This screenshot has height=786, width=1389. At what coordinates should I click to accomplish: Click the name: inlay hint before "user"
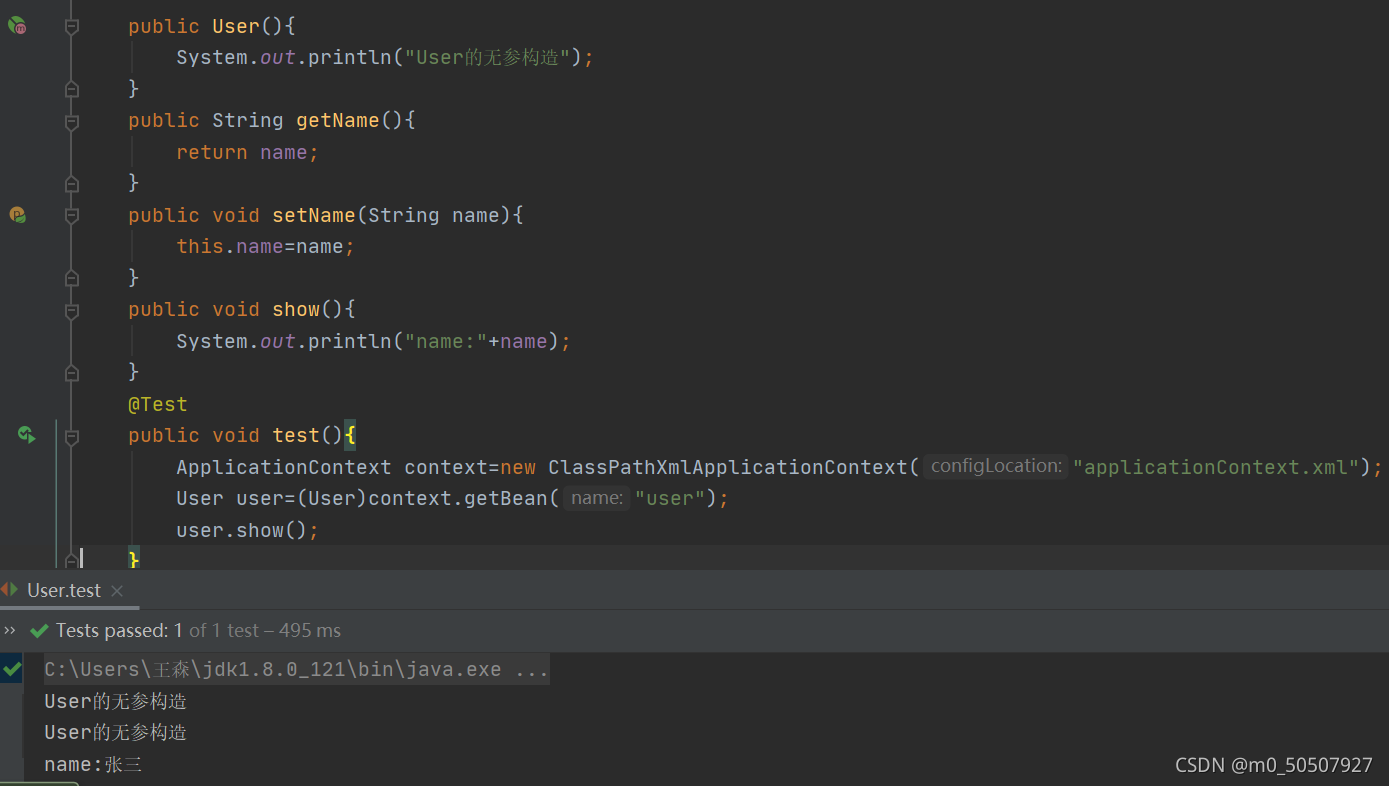[x=598, y=498]
